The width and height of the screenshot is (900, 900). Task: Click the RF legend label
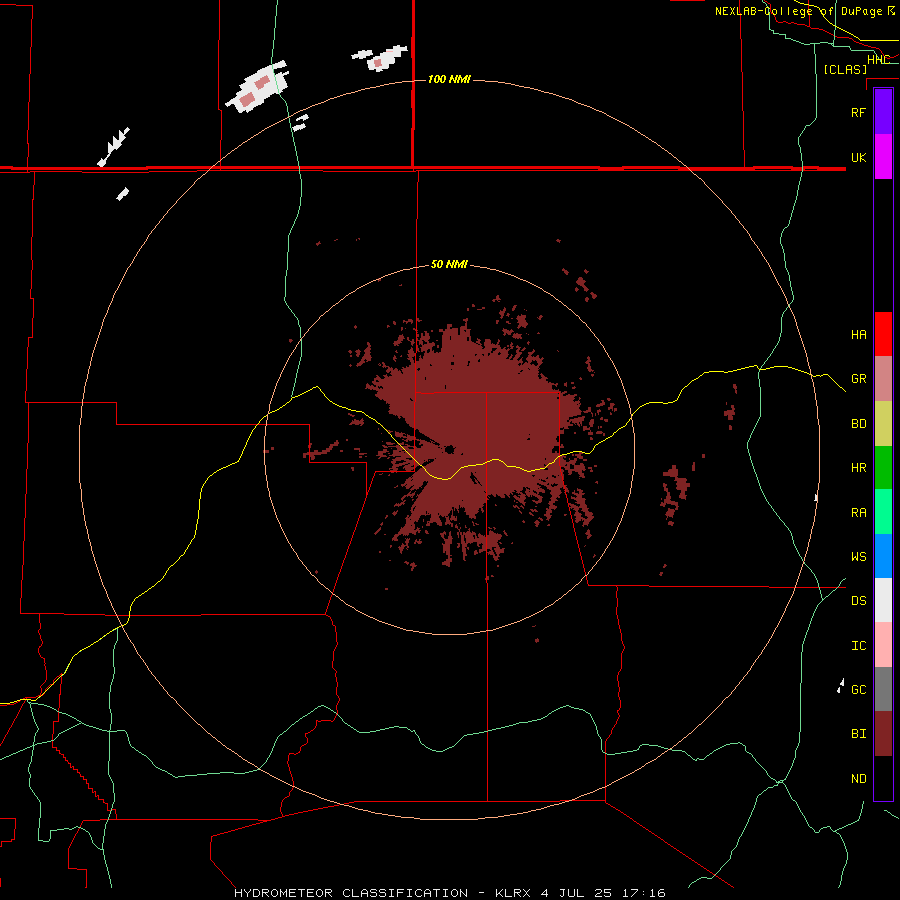(x=858, y=112)
